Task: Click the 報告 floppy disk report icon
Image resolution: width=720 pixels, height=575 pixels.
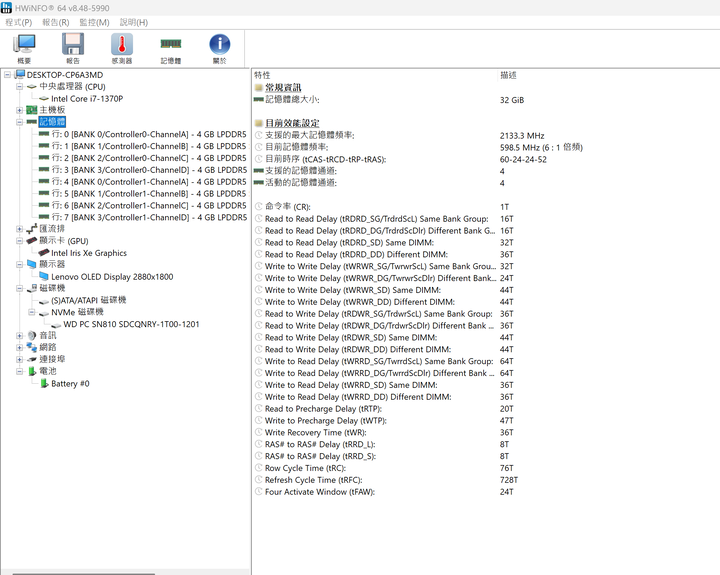Action: (x=73, y=48)
